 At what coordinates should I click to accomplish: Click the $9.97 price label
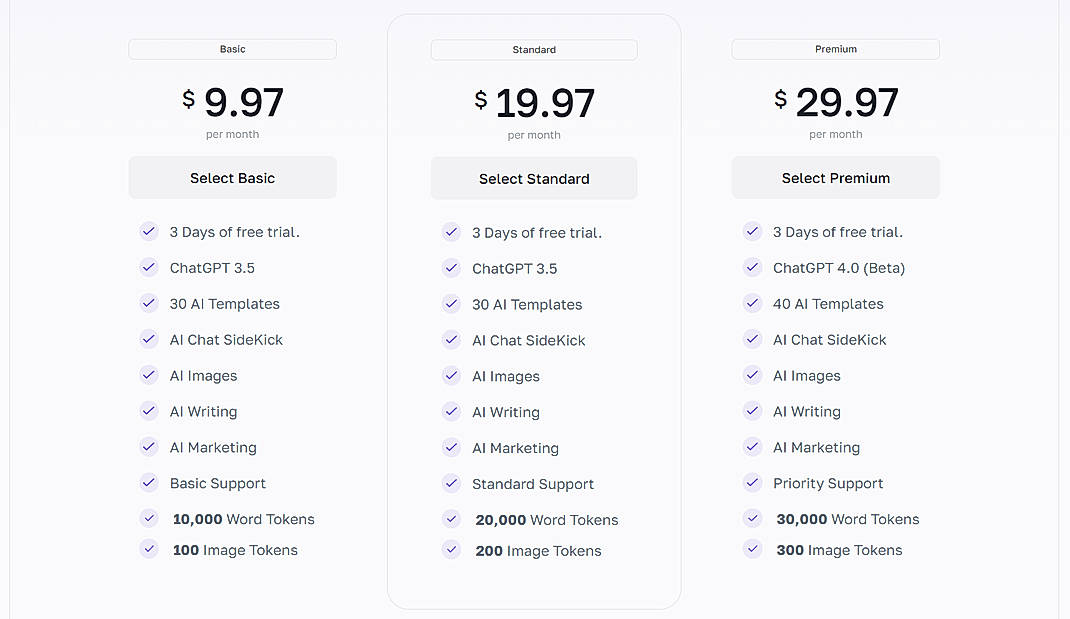click(x=232, y=98)
